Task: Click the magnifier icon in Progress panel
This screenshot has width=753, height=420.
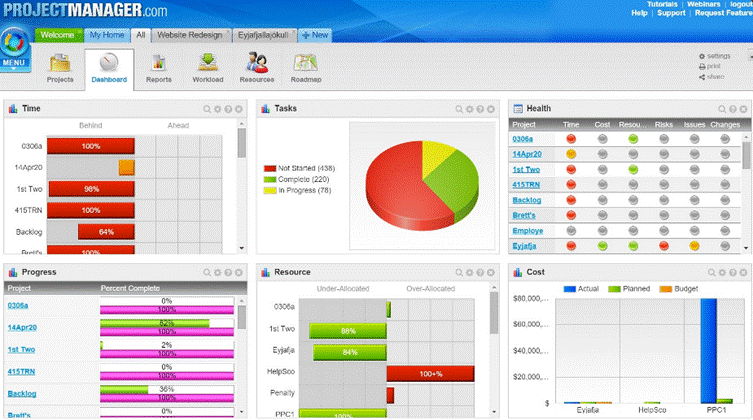Action: (207, 273)
